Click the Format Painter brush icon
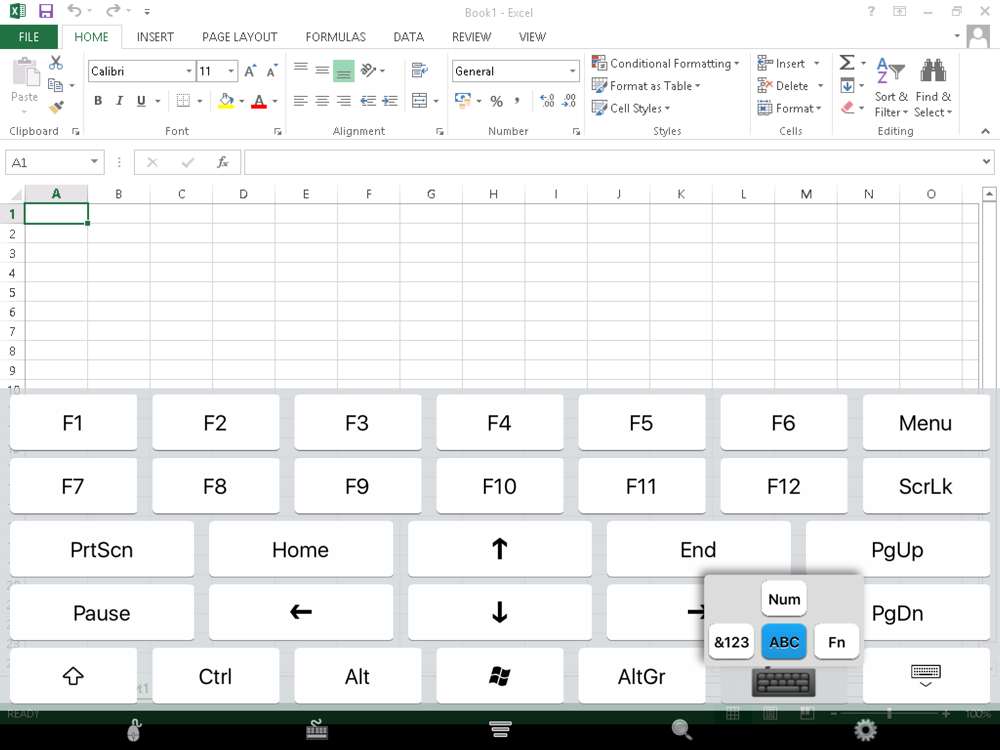This screenshot has height=750, width=1000. pos(56,107)
